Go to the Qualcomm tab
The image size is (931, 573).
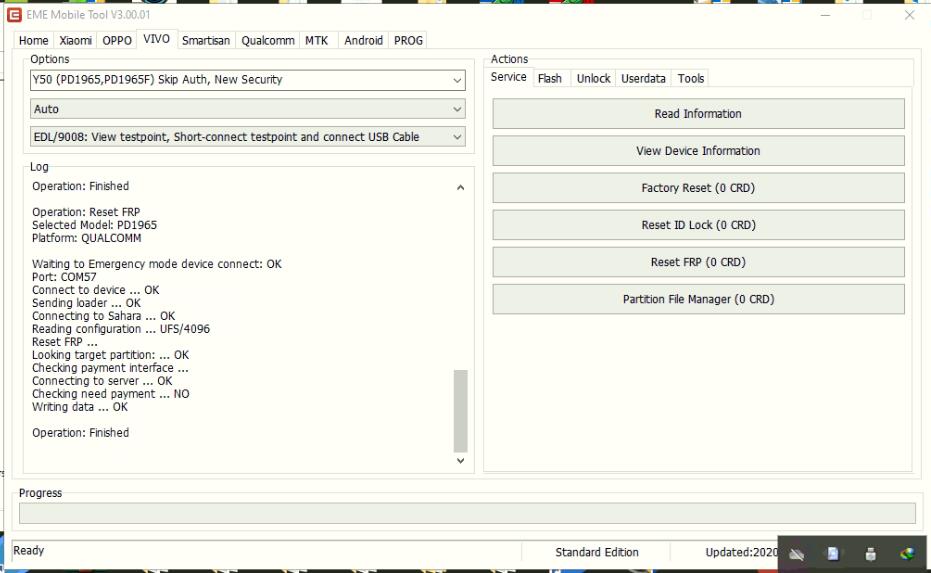(268, 40)
